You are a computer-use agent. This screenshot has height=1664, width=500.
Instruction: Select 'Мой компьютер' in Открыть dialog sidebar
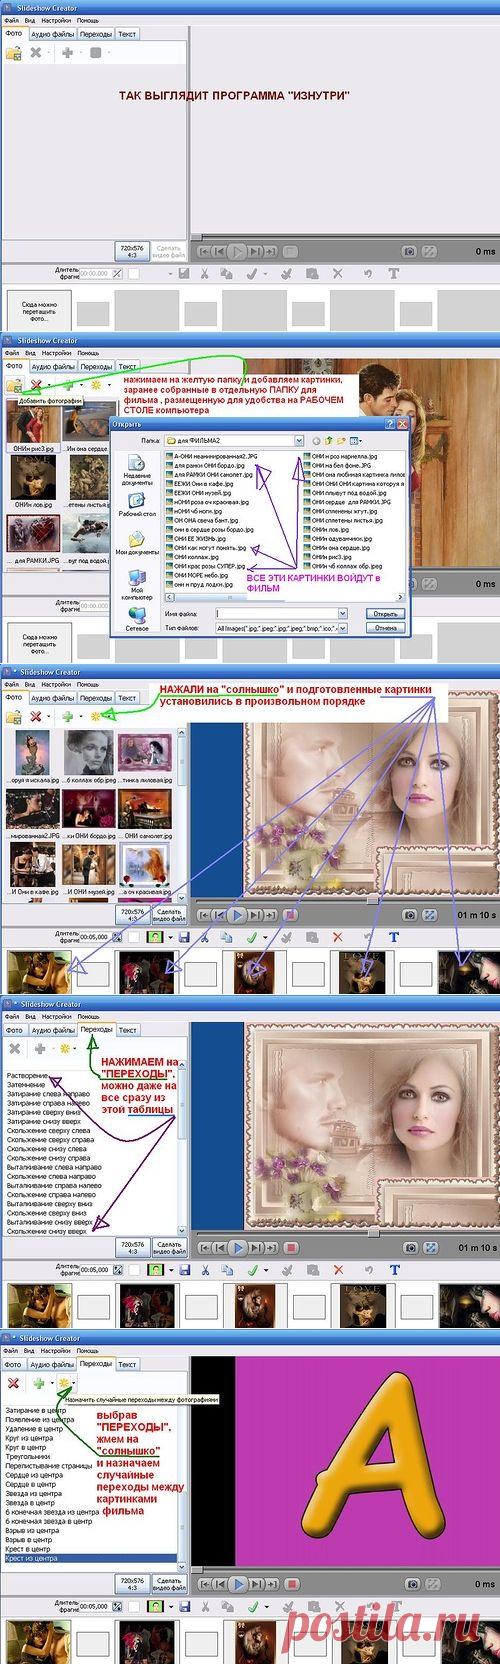[137, 584]
